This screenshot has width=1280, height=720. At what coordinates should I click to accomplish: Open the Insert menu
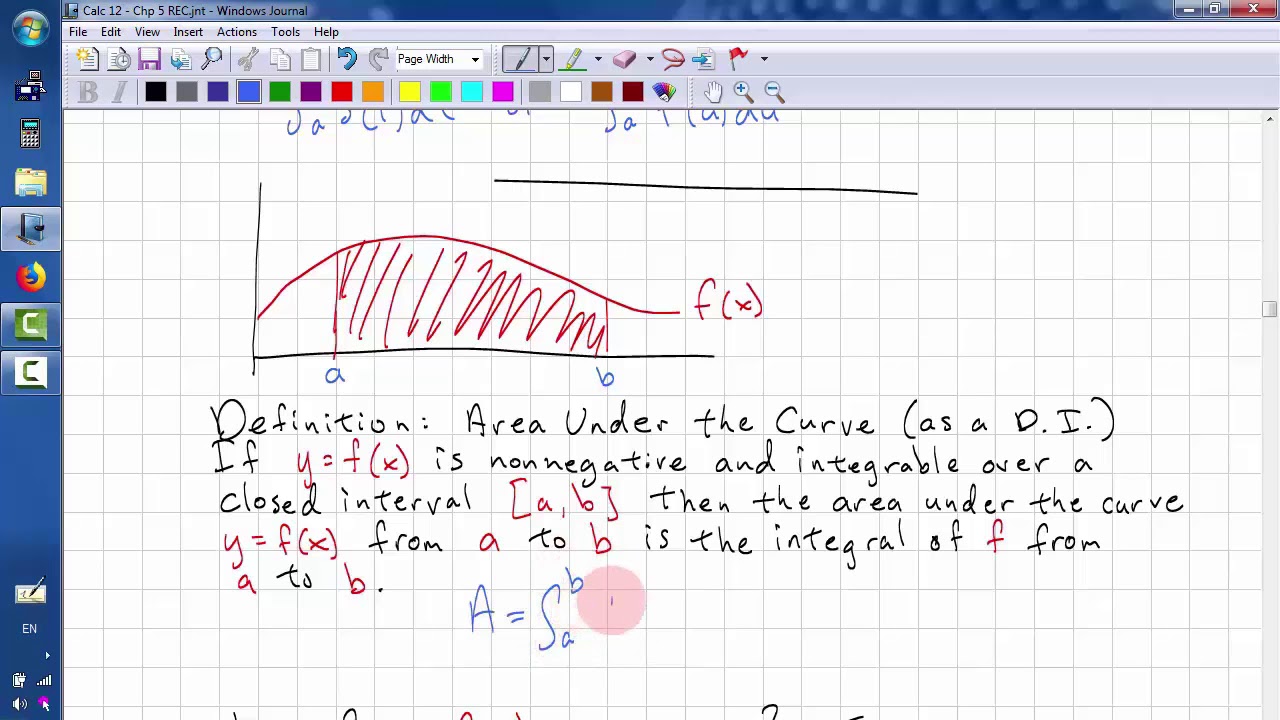click(188, 32)
